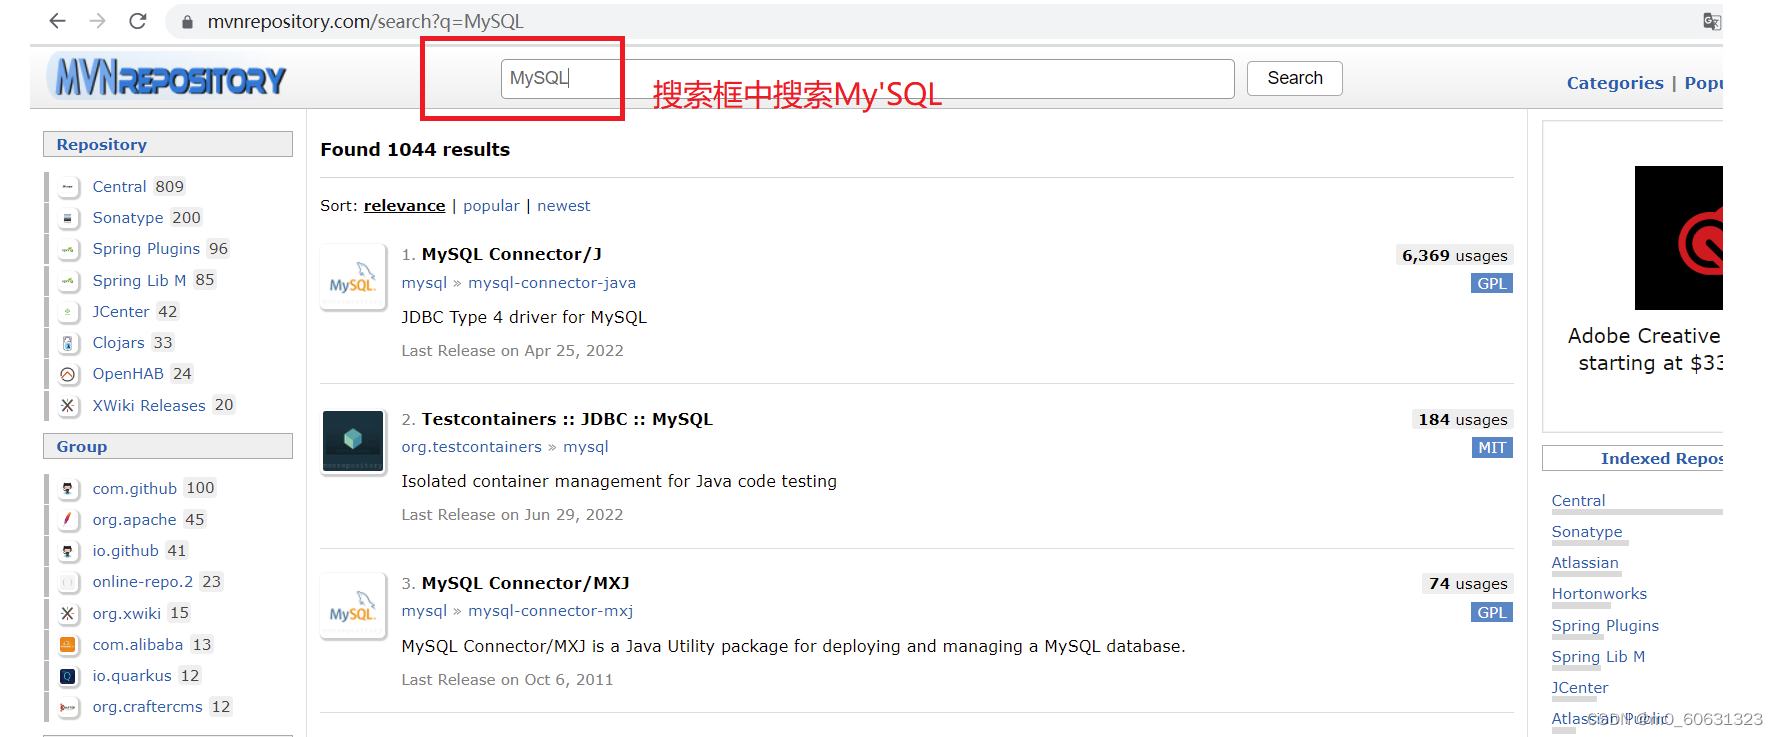This screenshot has width=1778, height=737.
Task: Filter by Sonatype link in left sidebar
Action: pos(128,218)
